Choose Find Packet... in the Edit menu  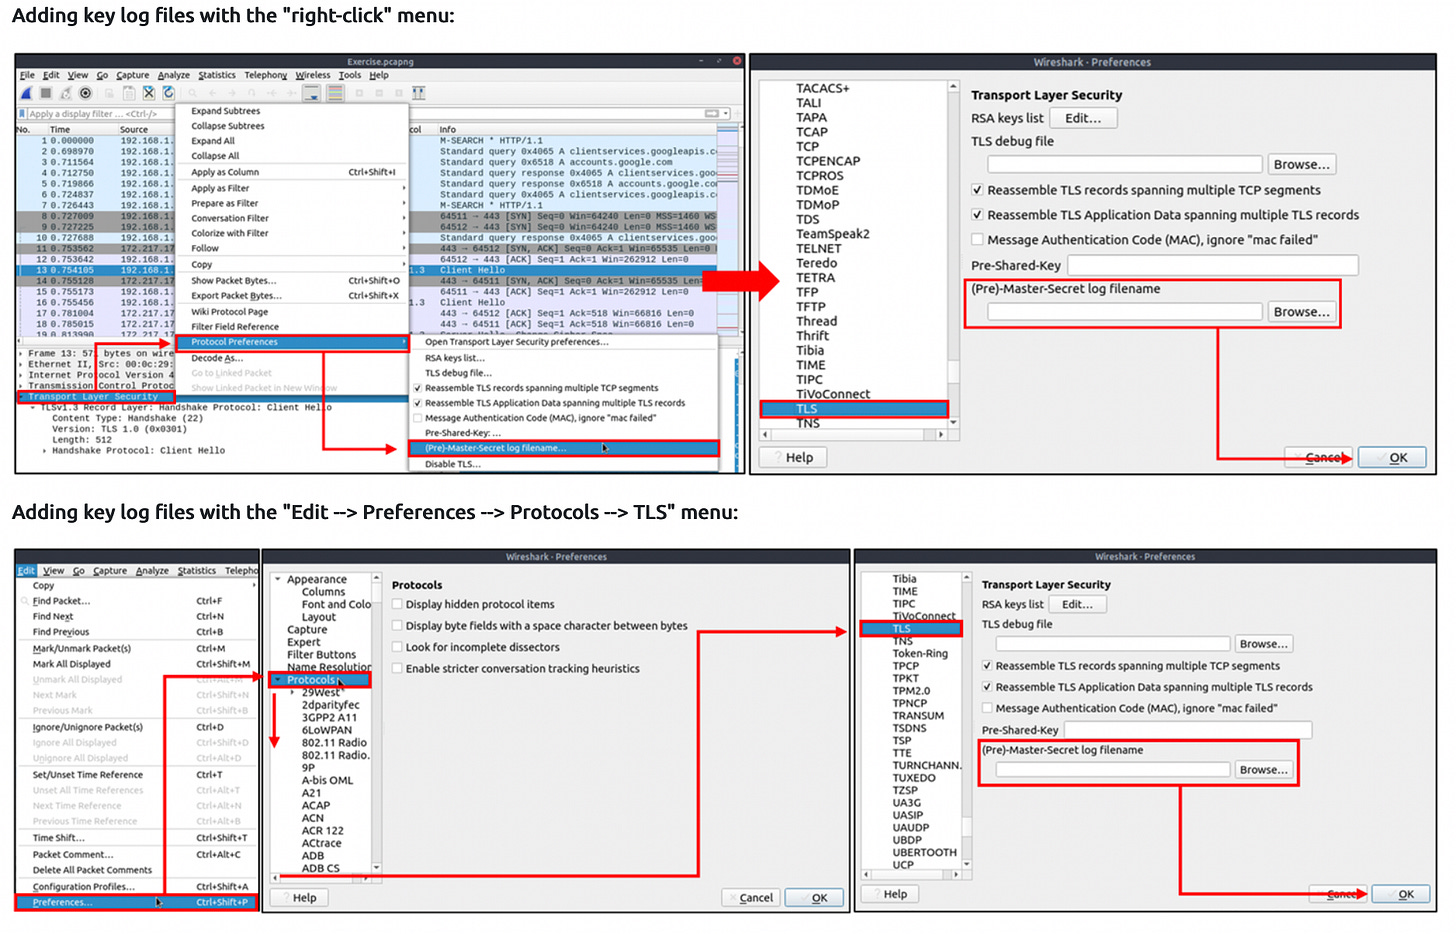click(137, 601)
